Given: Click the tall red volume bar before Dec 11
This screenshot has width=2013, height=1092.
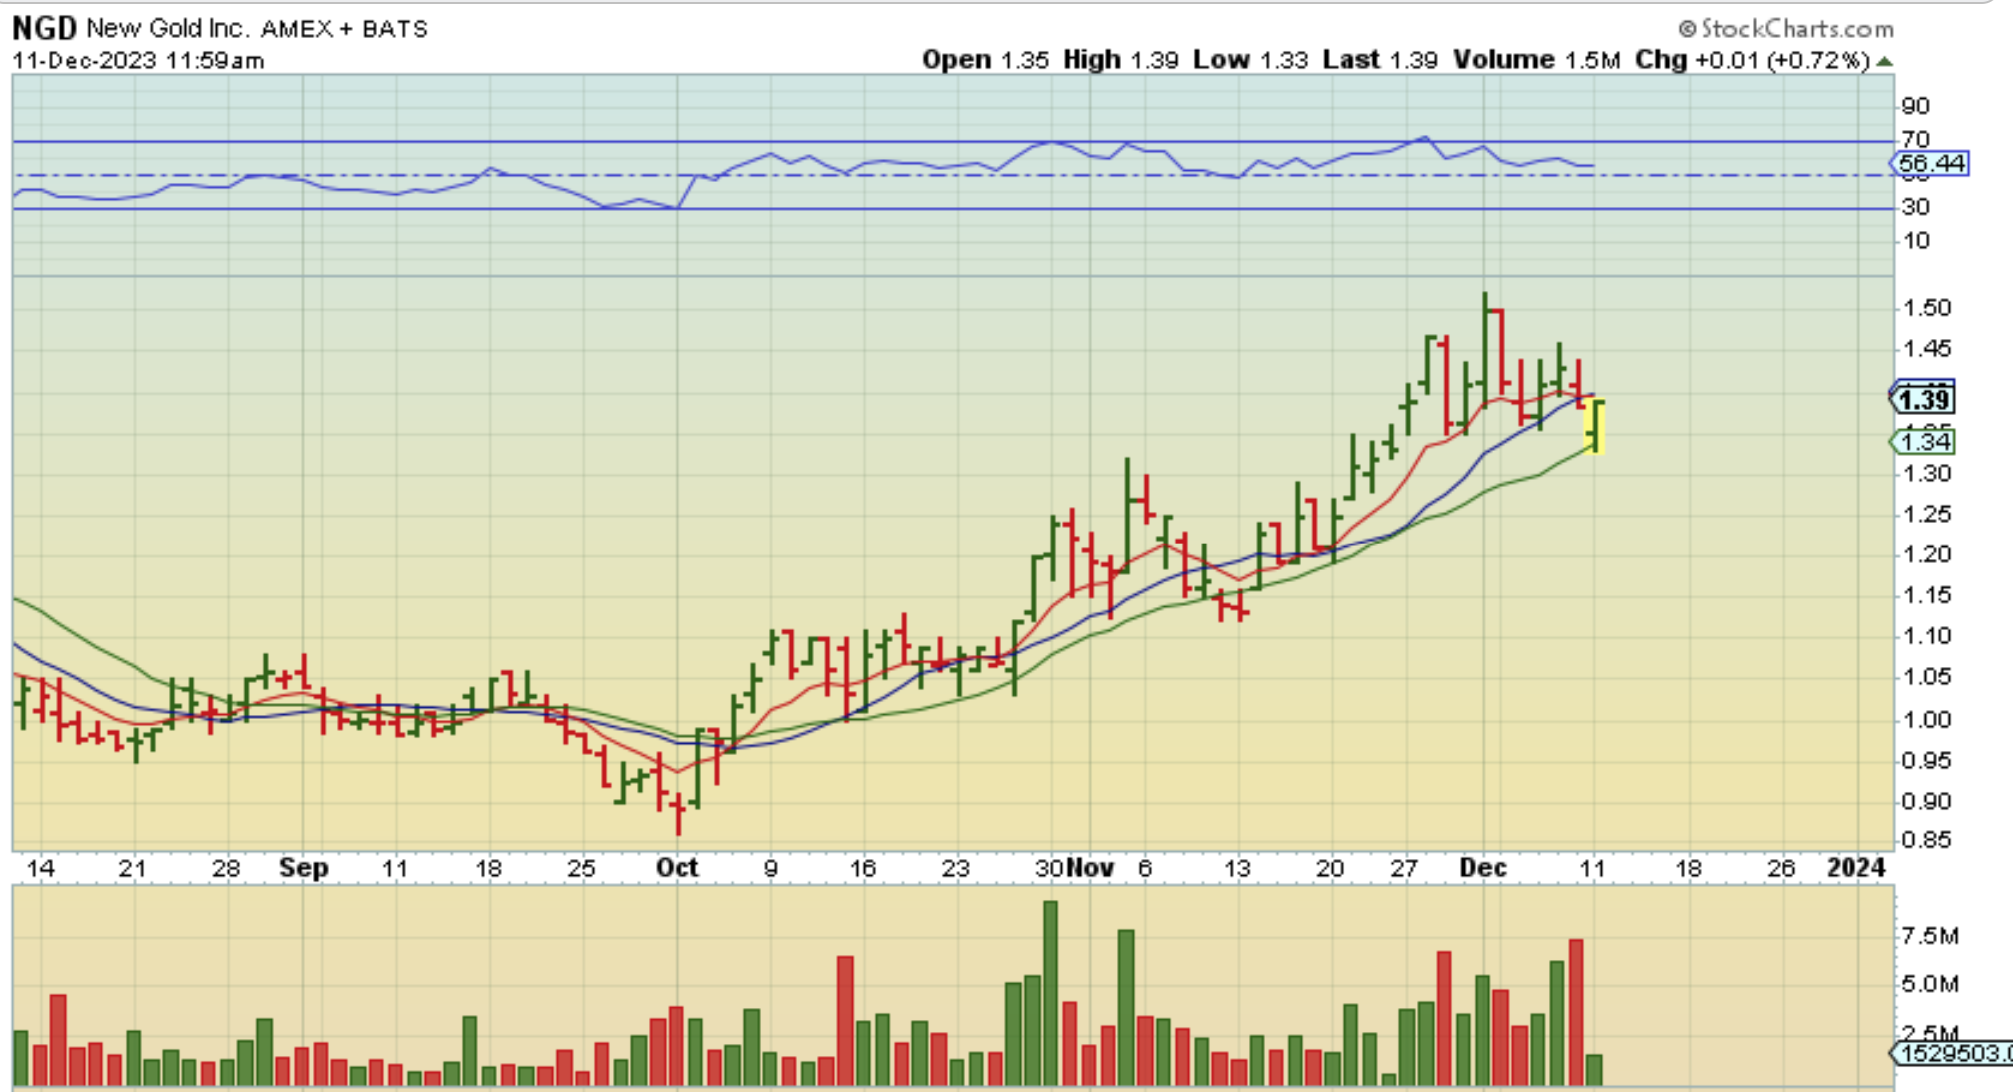Looking at the screenshot, I should click(x=1576, y=1010).
